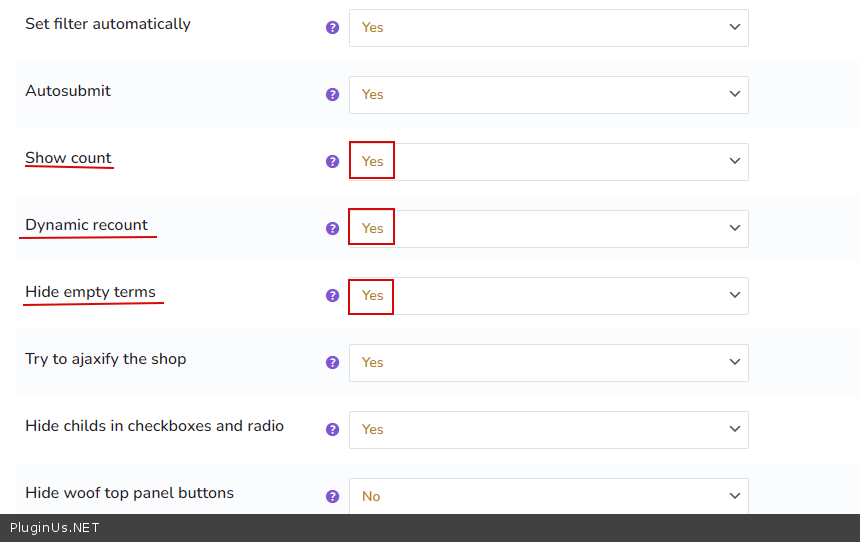Expand Hide woof top panel buttons dropdown
Image resolution: width=860 pixels, height=542 pixels.
548,497
